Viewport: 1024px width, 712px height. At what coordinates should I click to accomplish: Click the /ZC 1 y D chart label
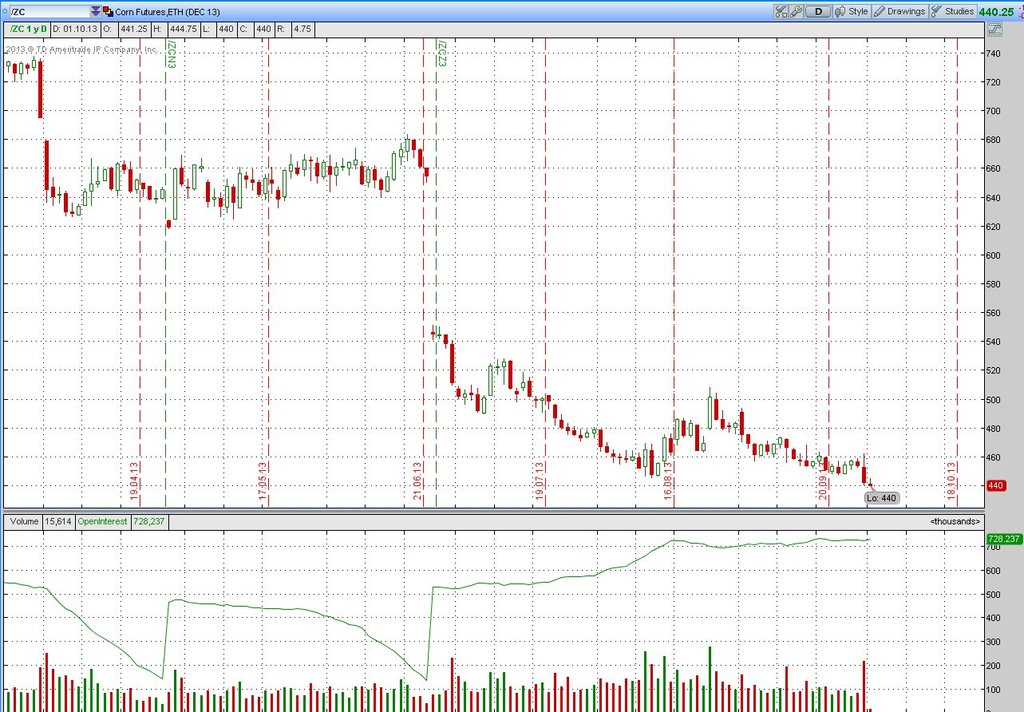28,29
